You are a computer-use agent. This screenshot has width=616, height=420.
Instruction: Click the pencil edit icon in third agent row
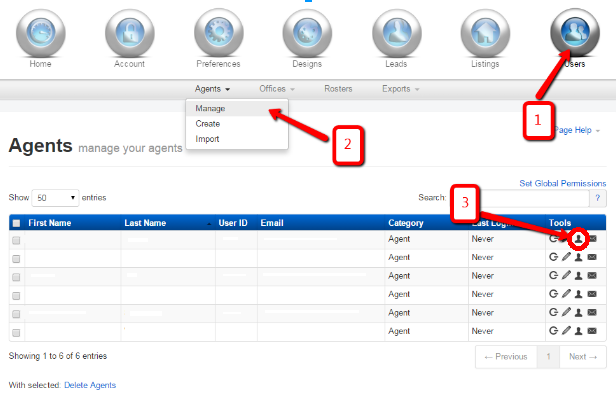(566, 275)
